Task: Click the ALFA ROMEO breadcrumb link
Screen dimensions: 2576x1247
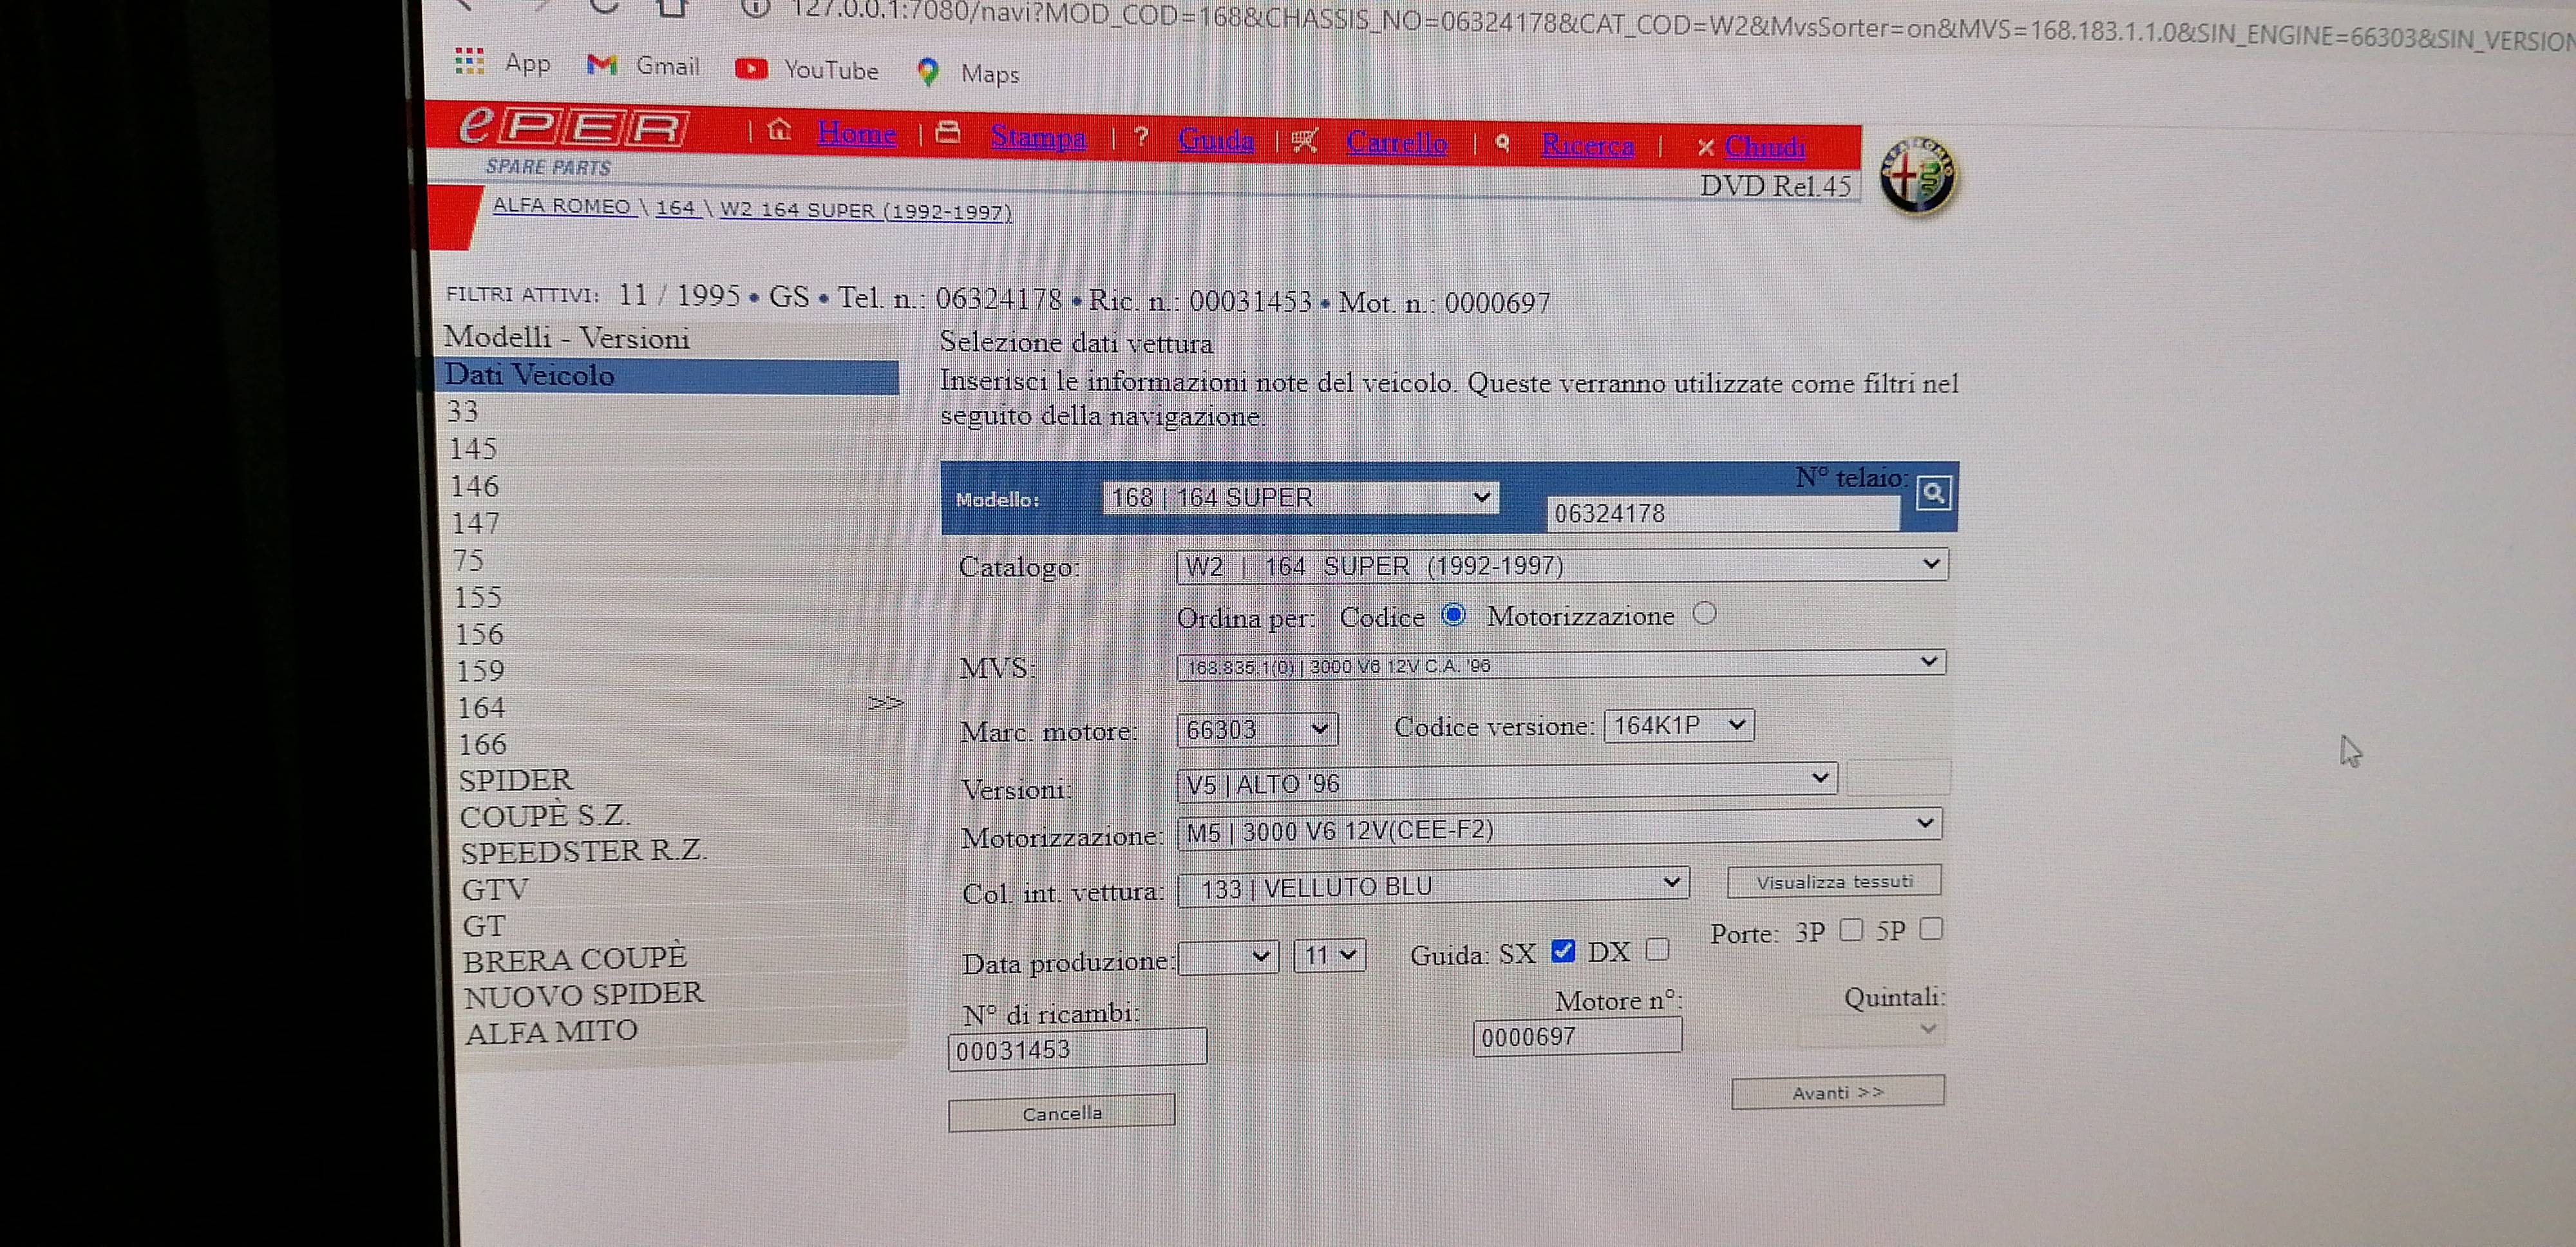Action: coord(562,206)
